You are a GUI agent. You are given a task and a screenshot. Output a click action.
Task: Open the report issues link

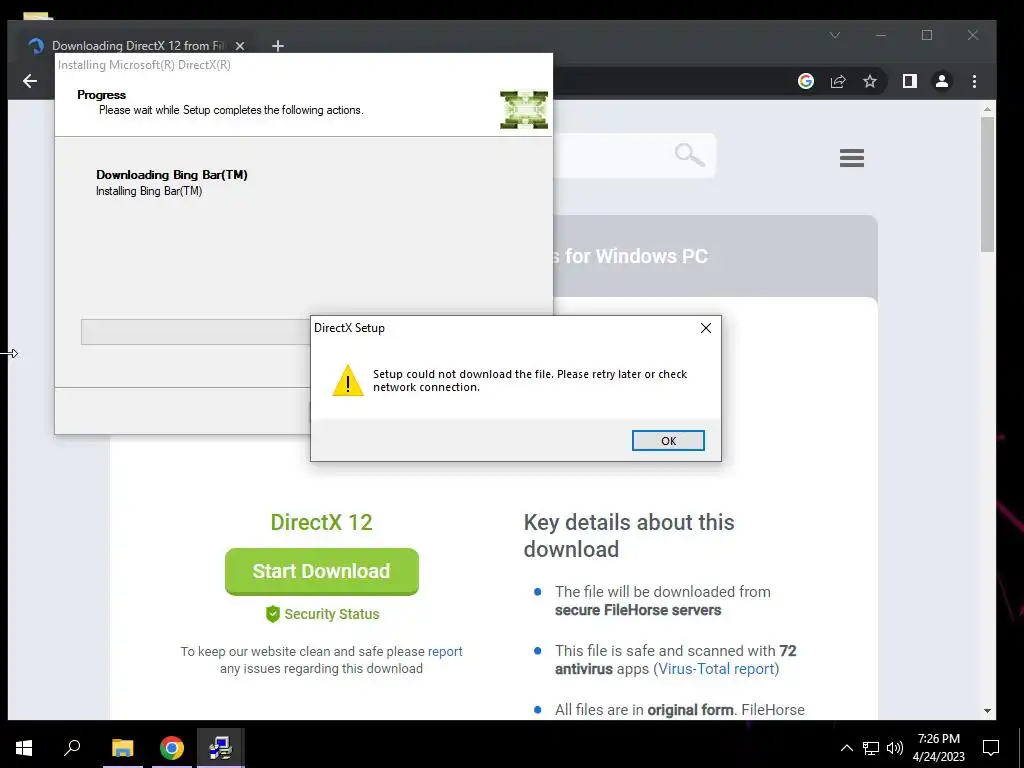pyautogui.click(x=445, y=651)
